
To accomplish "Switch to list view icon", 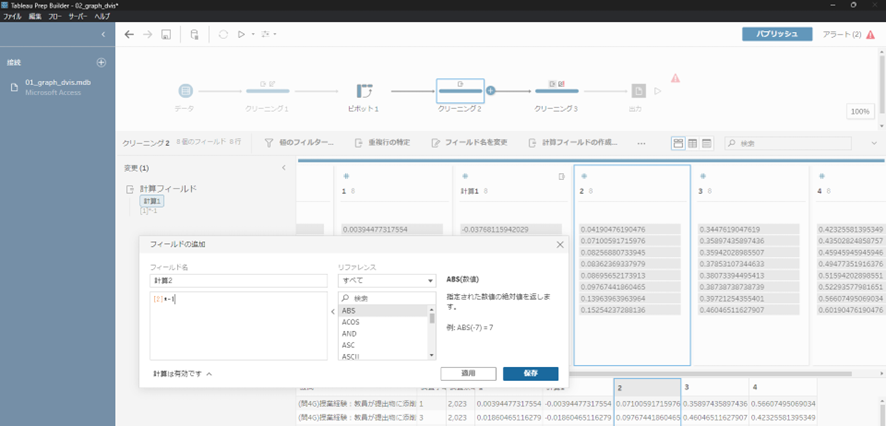I will (706, 144).
